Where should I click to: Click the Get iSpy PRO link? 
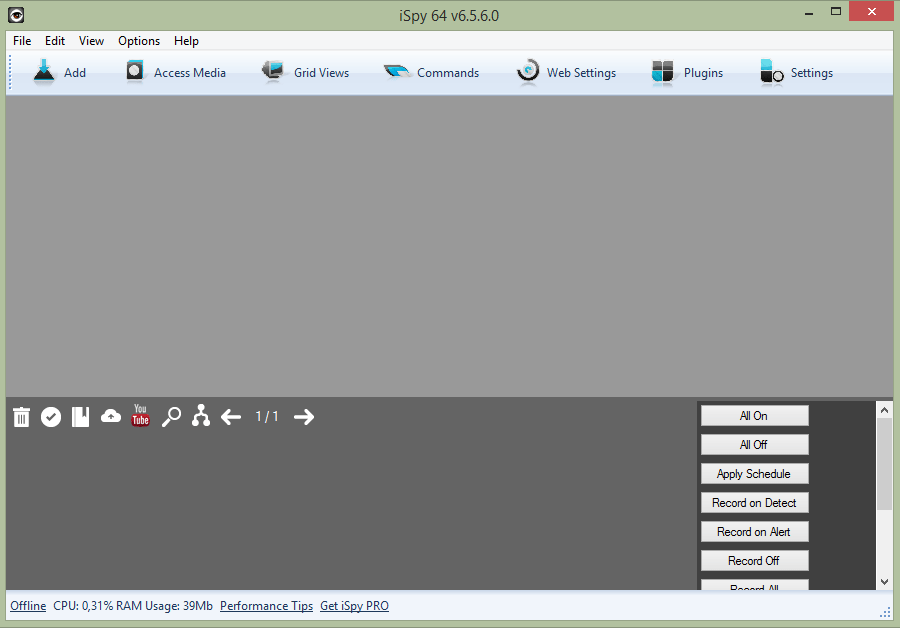pos(354,606)
